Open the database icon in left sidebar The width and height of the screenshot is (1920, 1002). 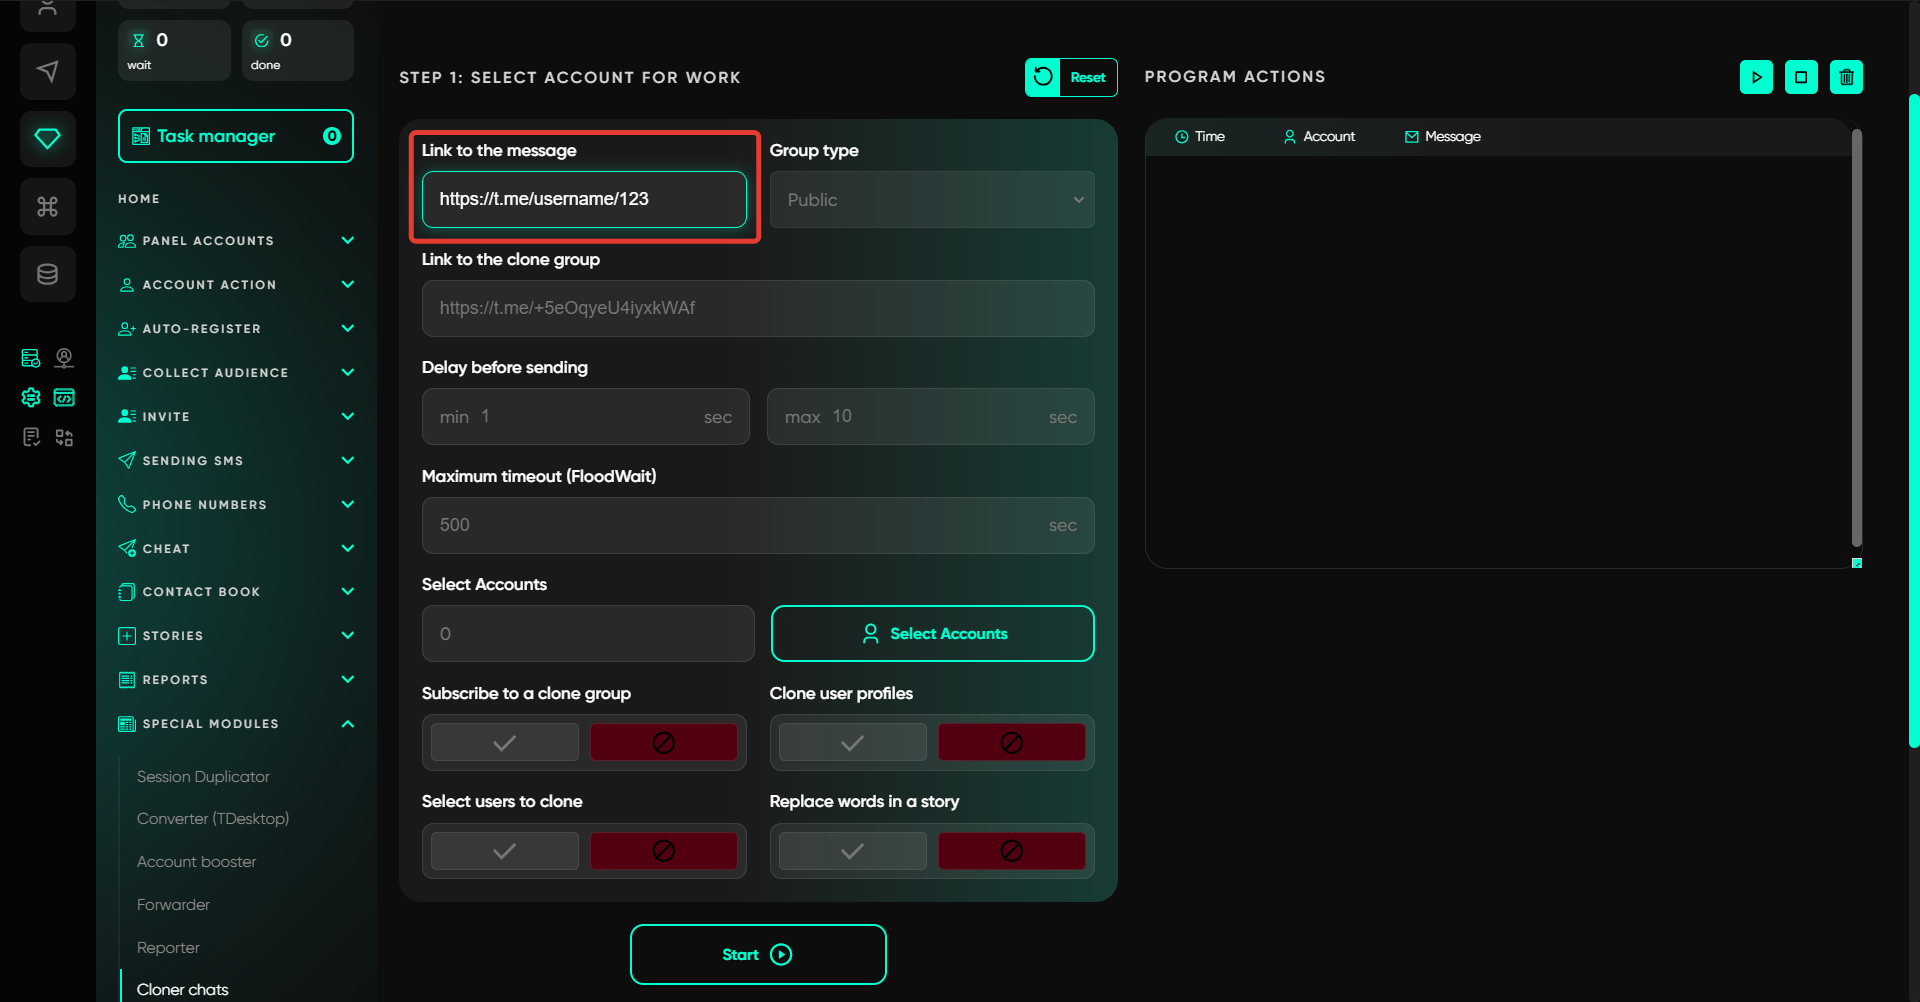click(x=48, y=274)
